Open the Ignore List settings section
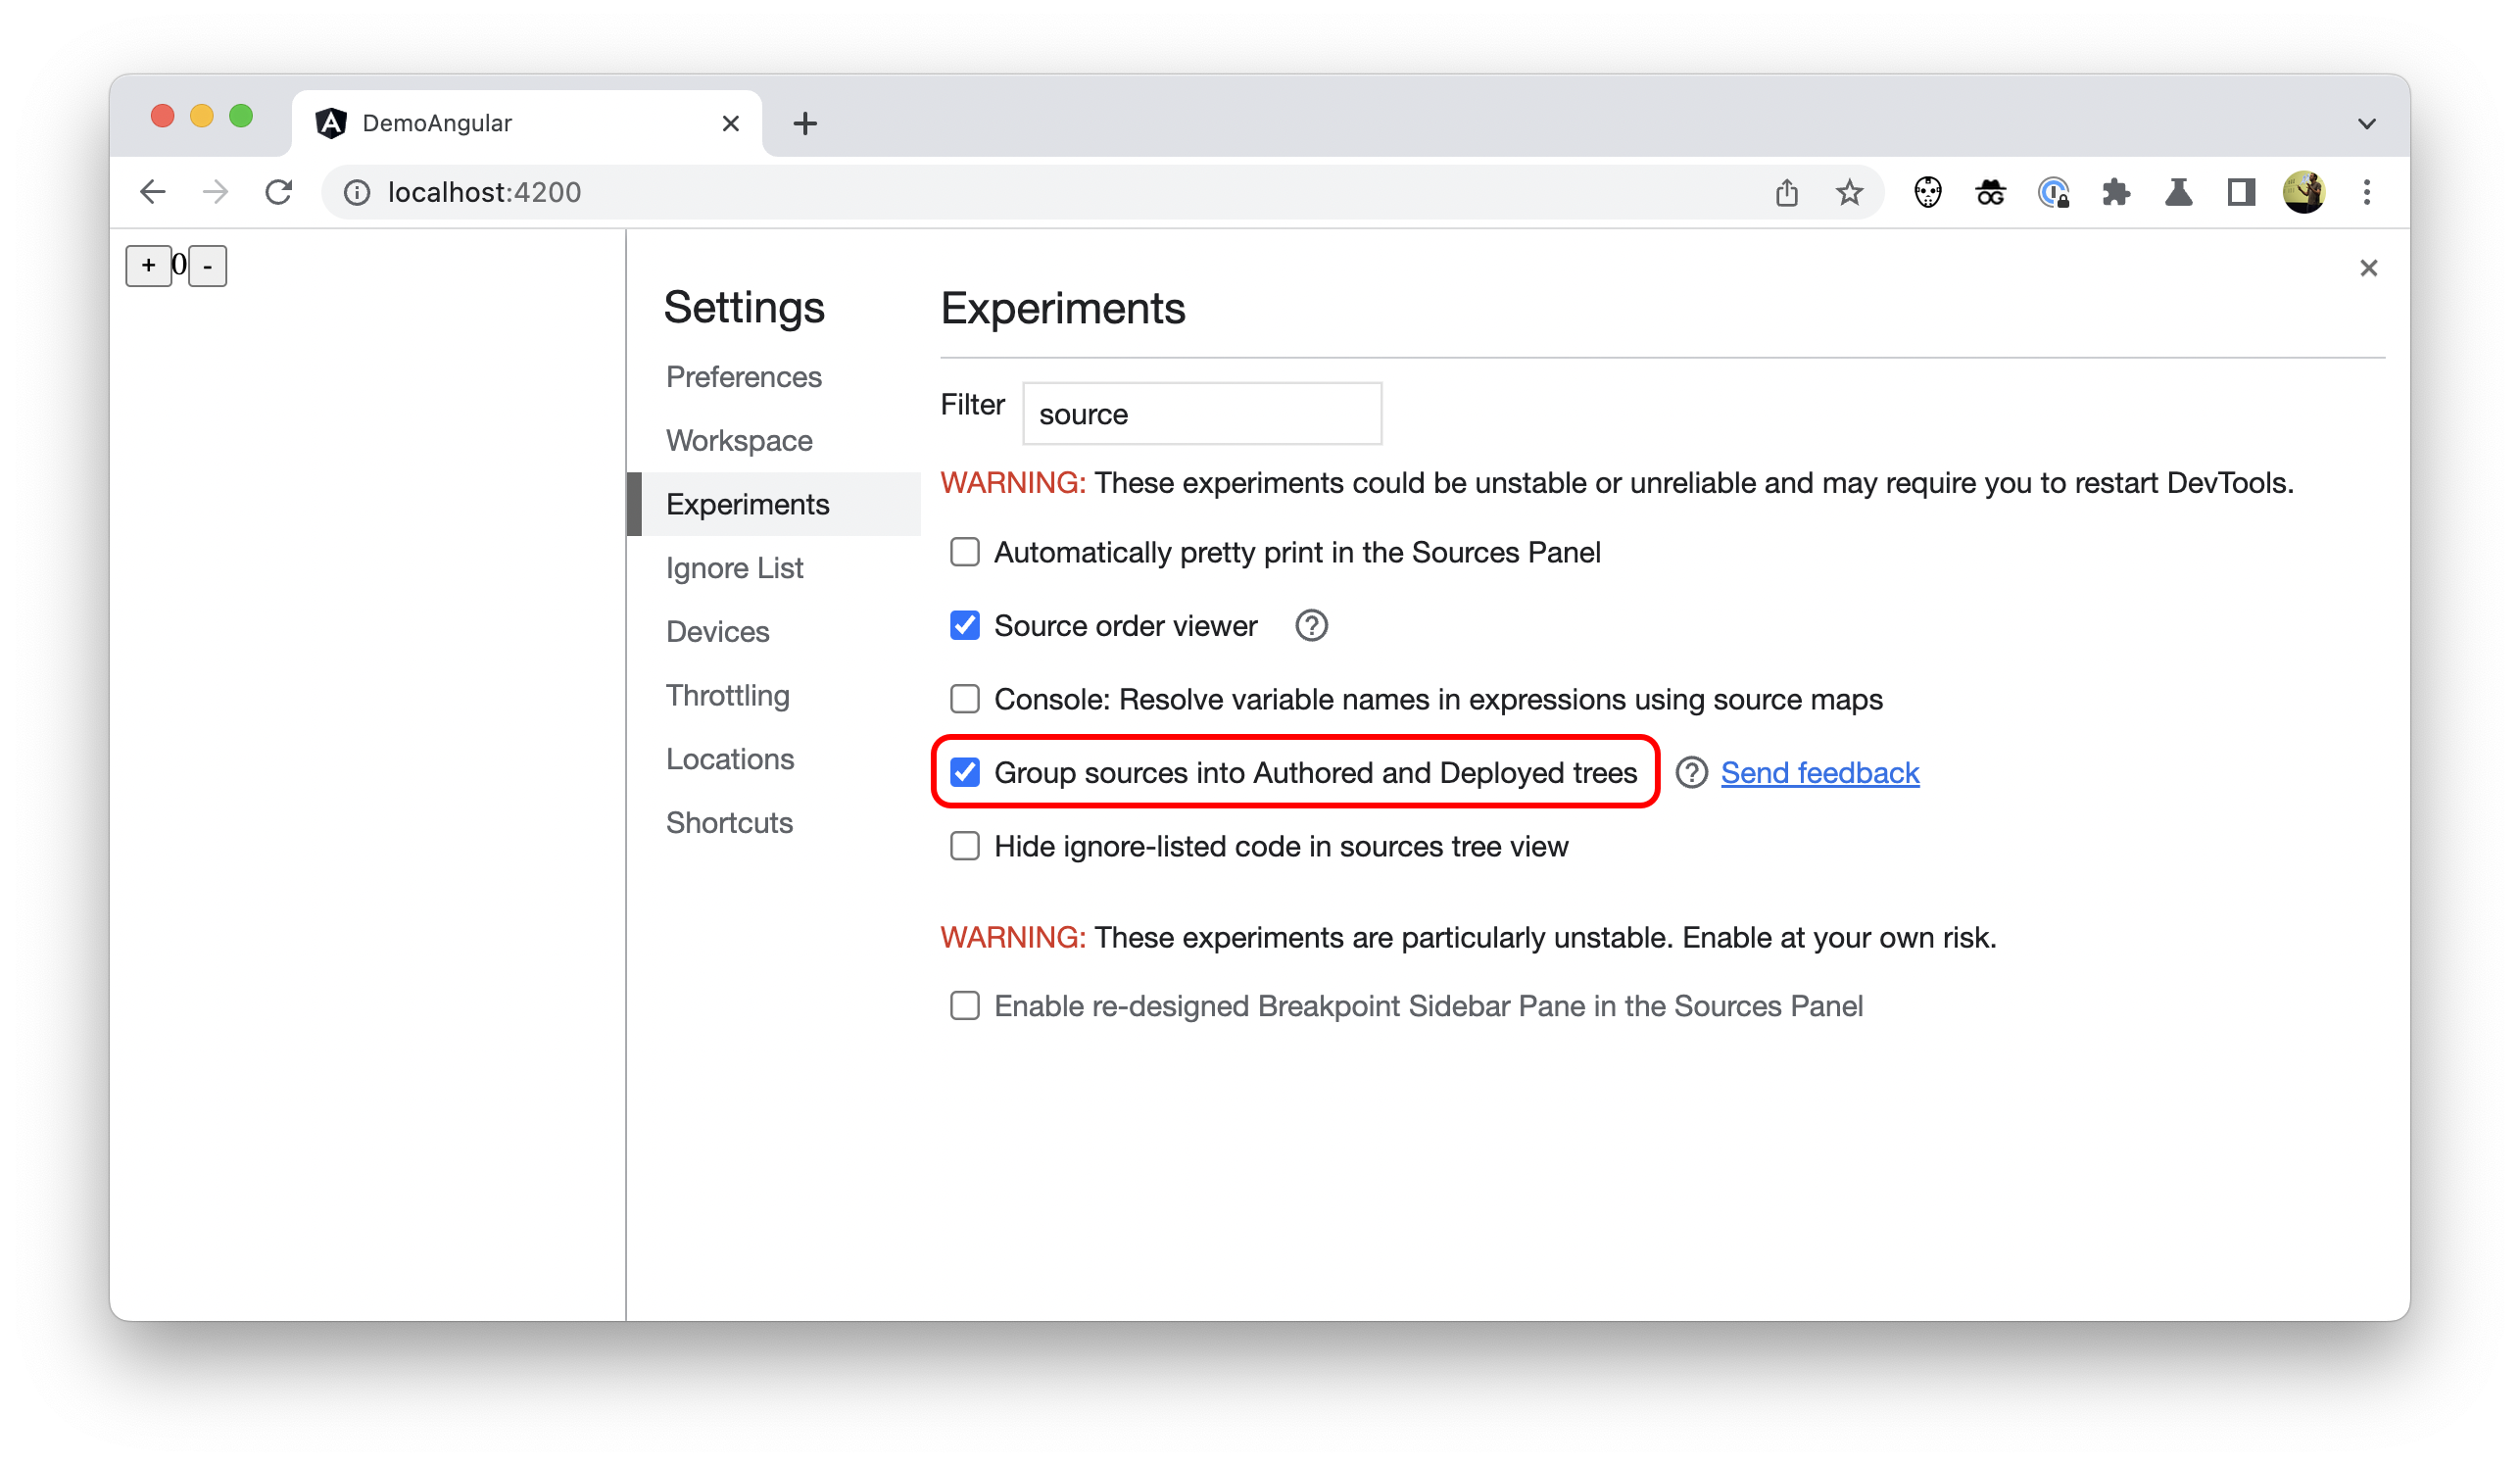This screenshot has width=2520, height=1466. (733, 567)
